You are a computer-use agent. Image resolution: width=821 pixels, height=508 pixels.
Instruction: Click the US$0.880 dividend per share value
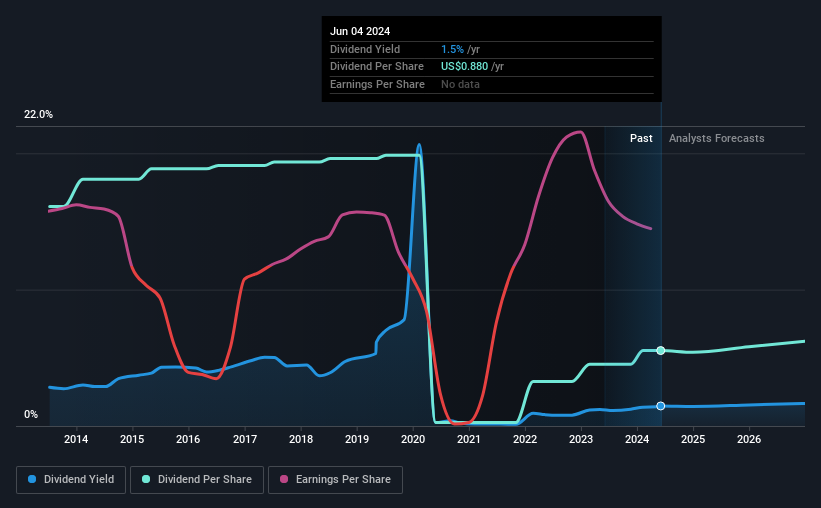click(464, 67)
